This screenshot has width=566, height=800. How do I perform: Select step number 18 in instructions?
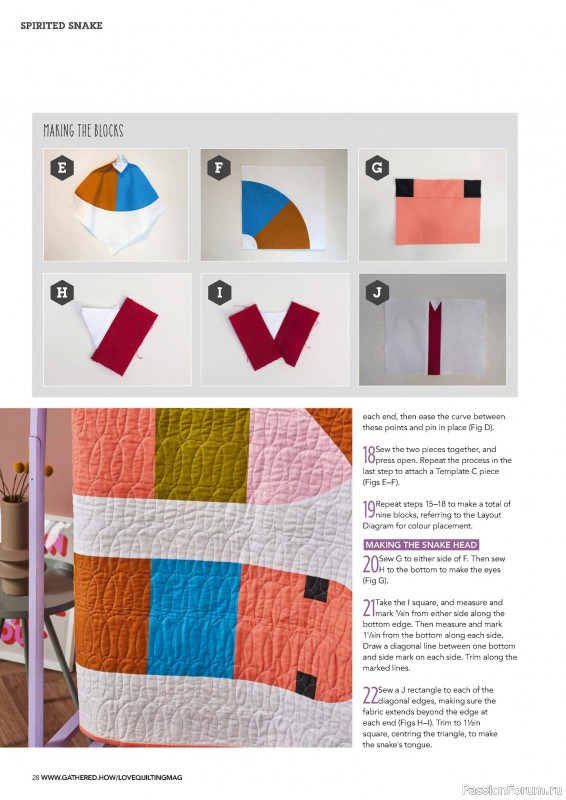tap(368, 454)
